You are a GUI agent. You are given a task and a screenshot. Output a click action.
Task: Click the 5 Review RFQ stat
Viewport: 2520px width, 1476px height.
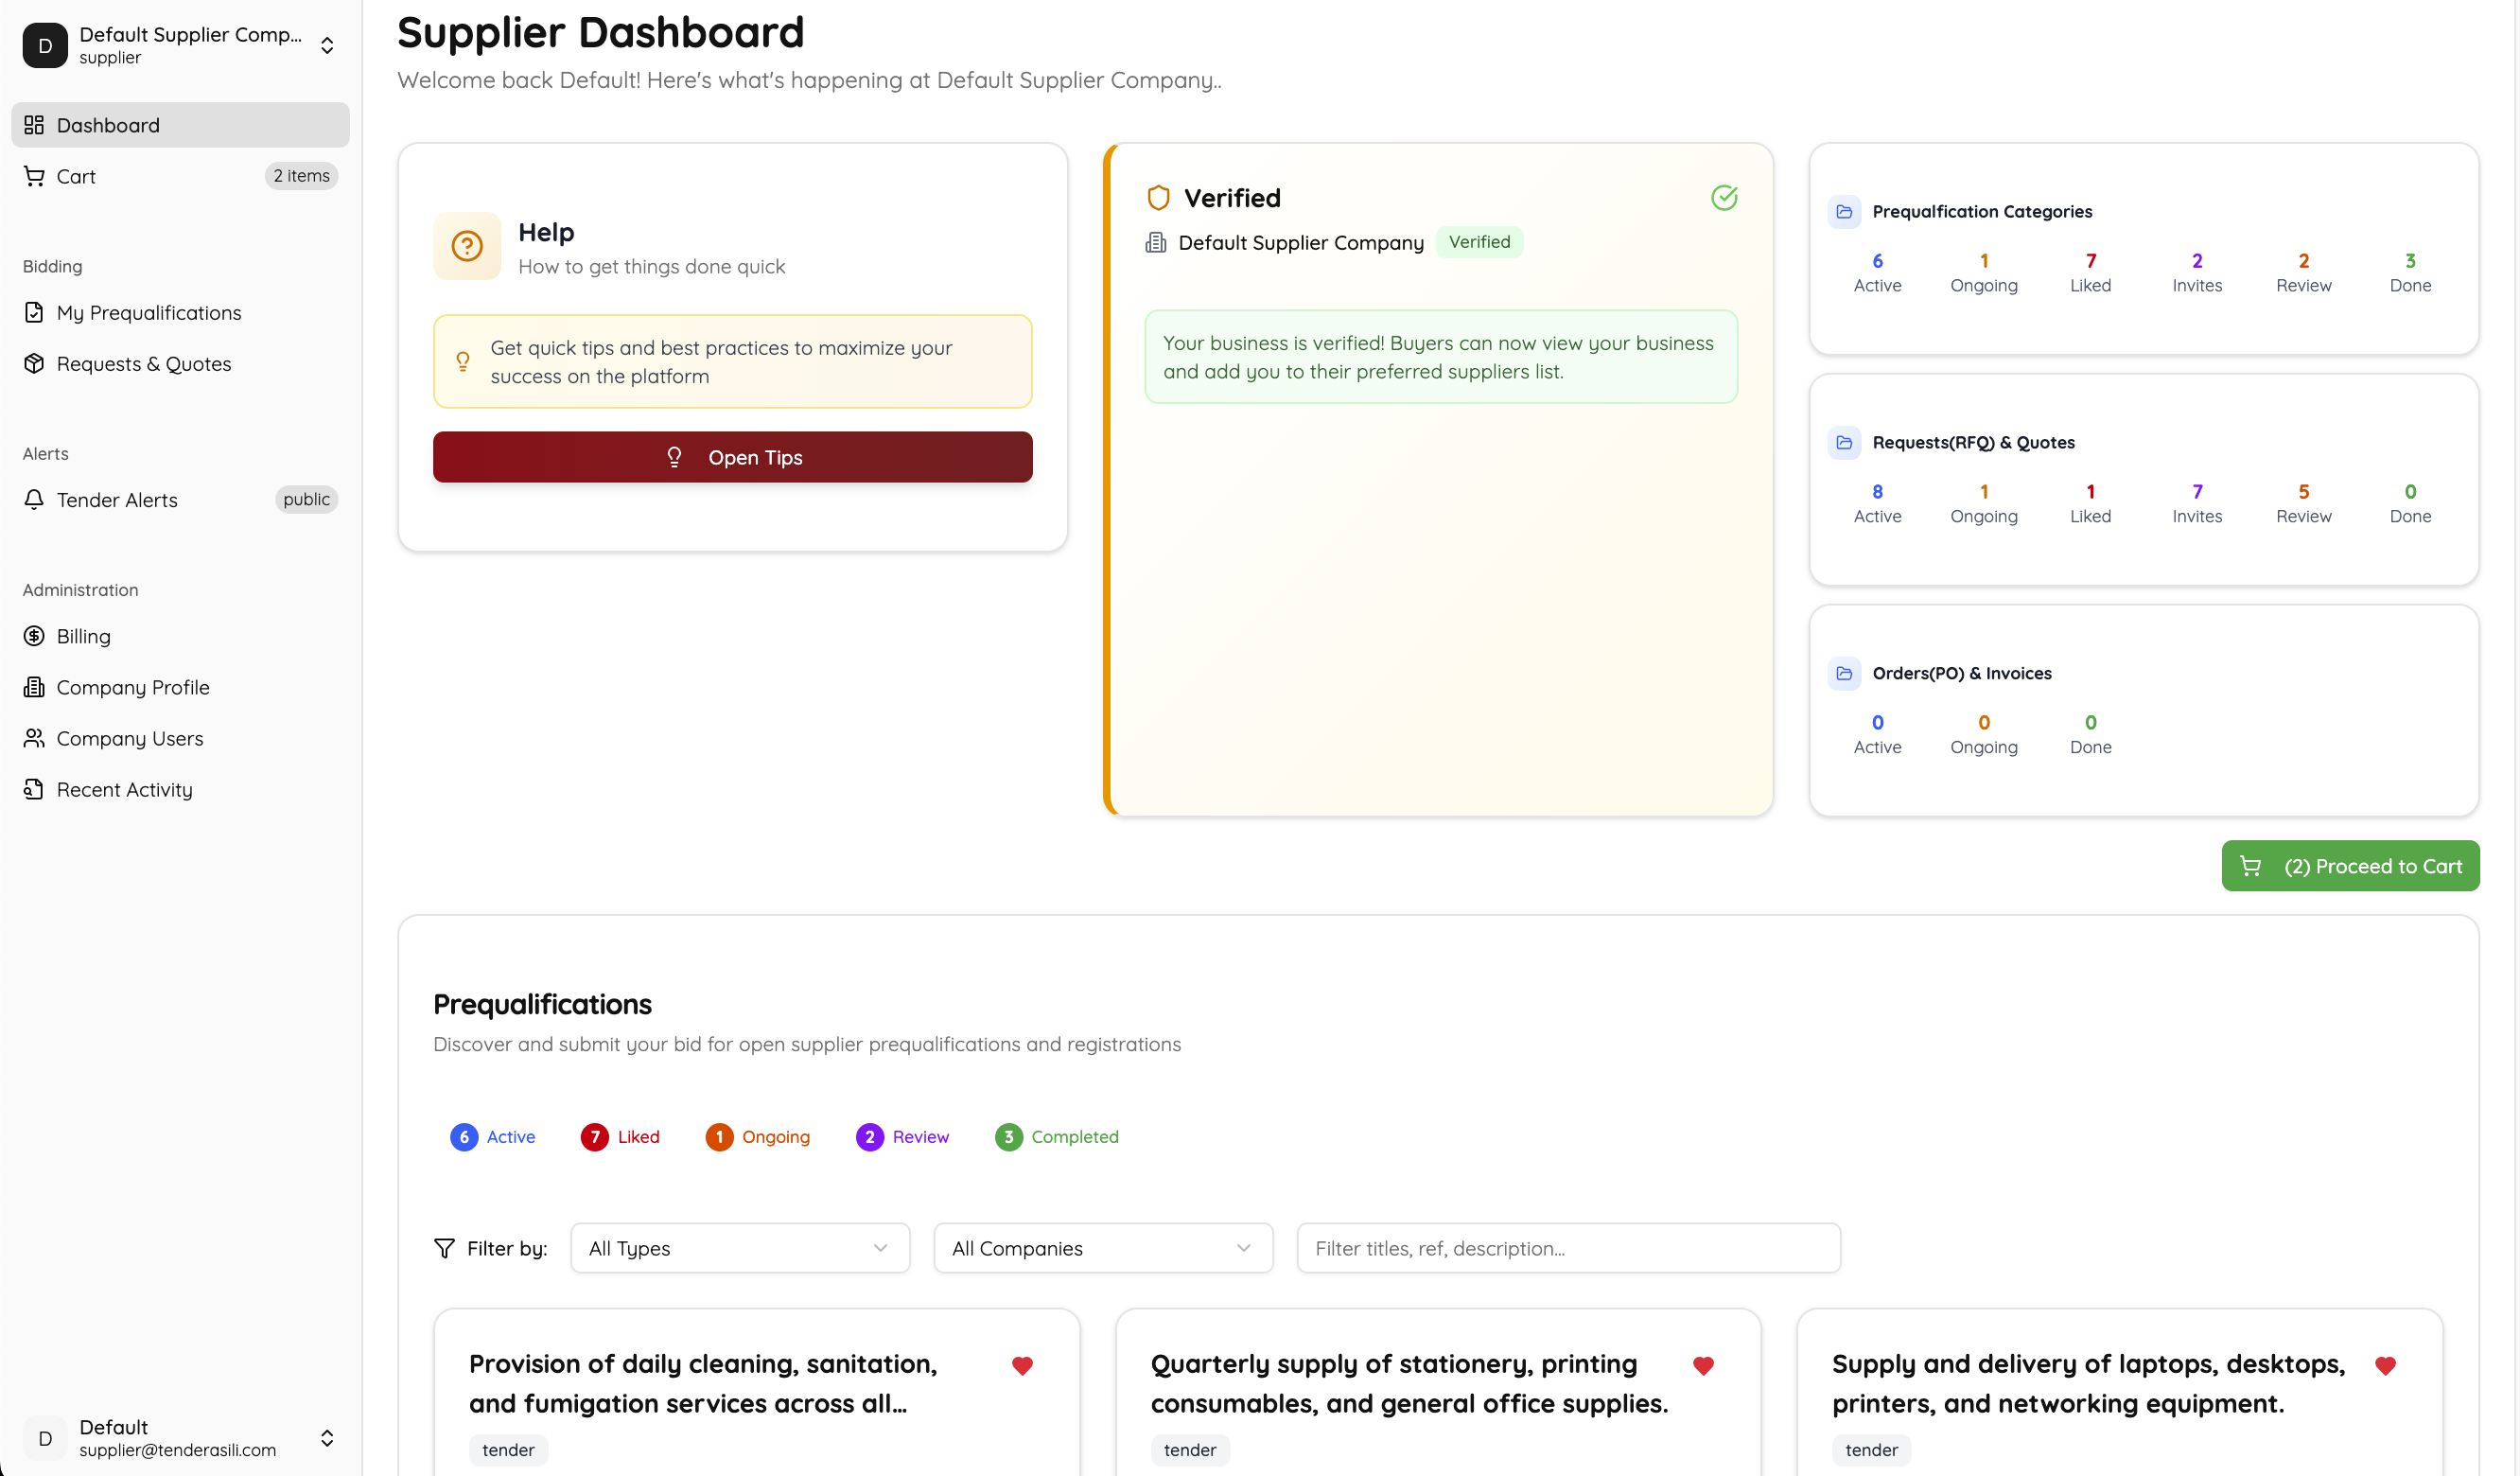tap(2304, 503)
